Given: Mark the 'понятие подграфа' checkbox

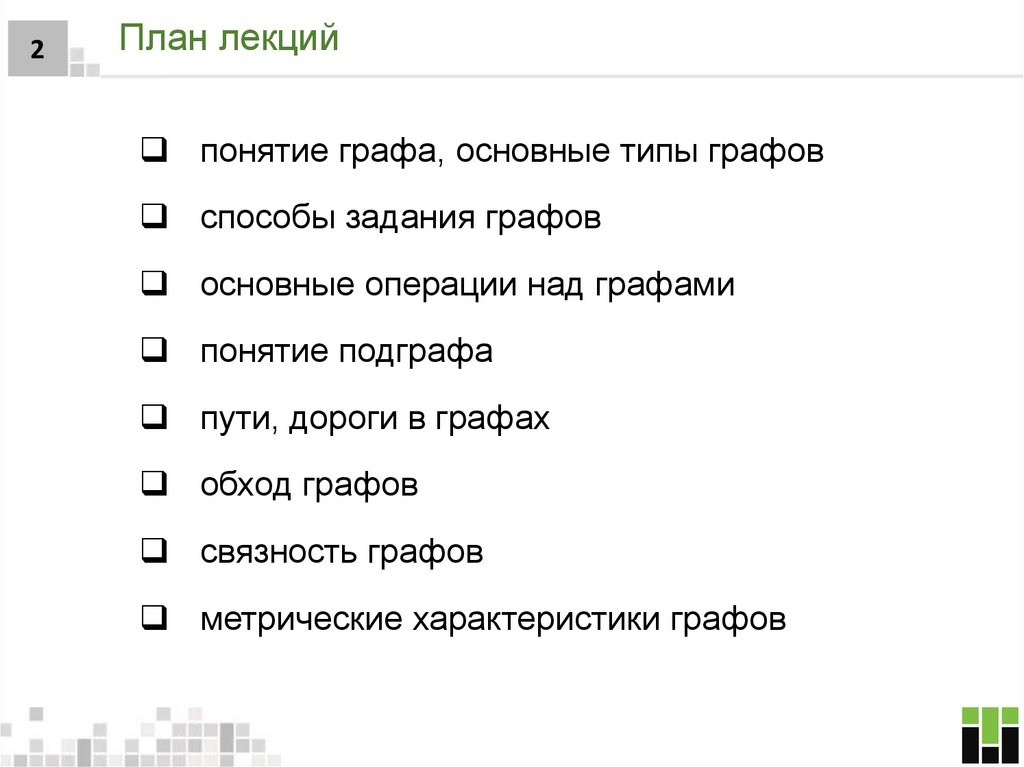Looking at the screenshot, I should click(154, 352).
